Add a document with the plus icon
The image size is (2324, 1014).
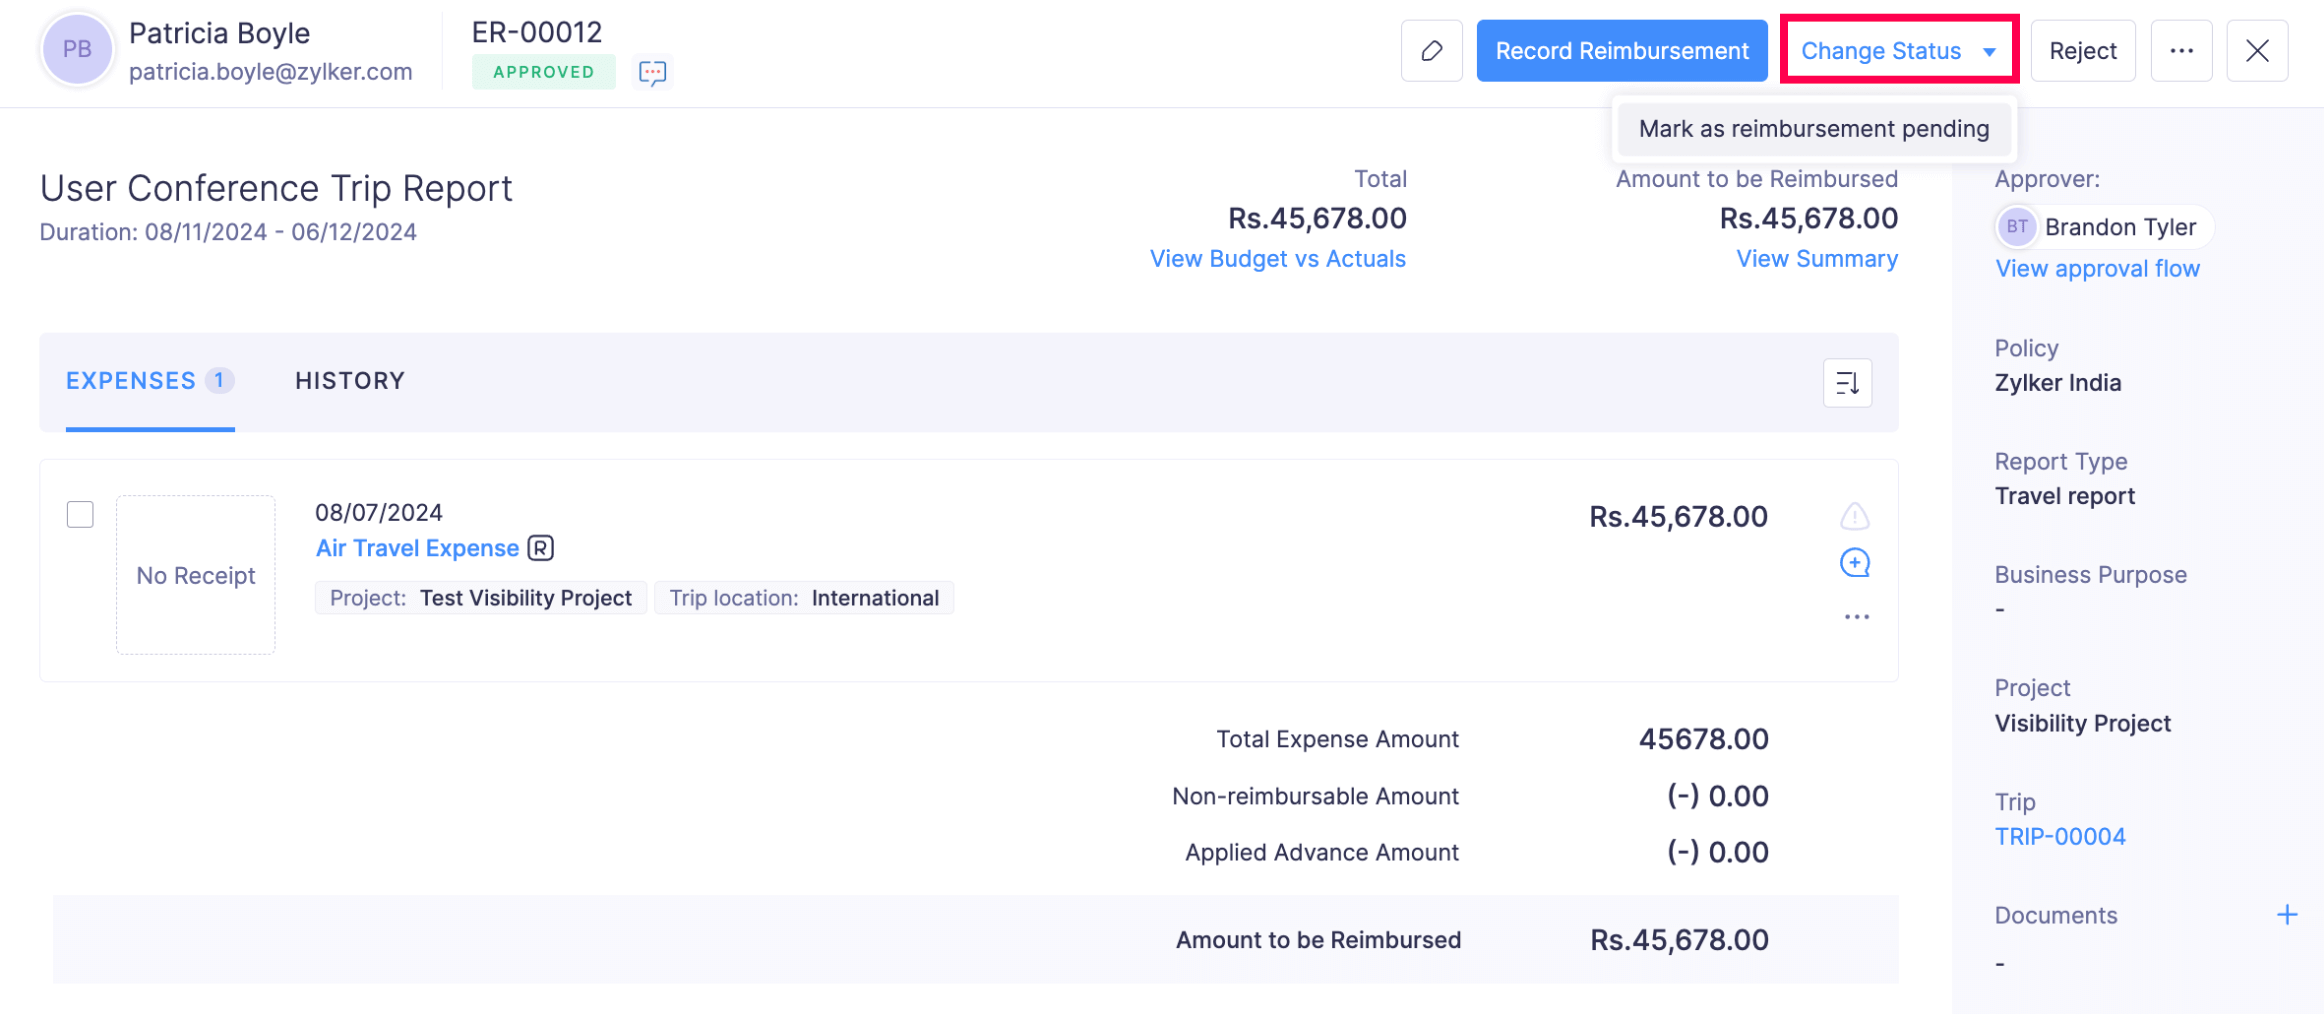2286,915
